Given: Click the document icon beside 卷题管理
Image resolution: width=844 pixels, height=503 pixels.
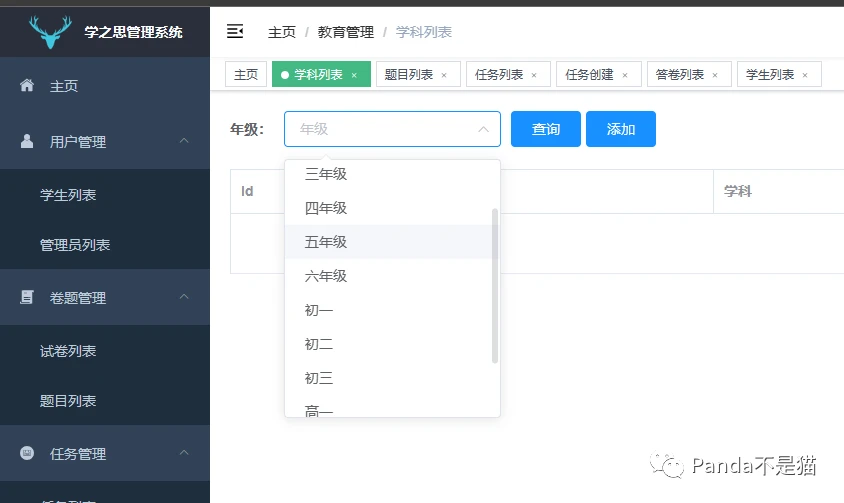Looking at the screenshot, I should (x=27, y=297).
